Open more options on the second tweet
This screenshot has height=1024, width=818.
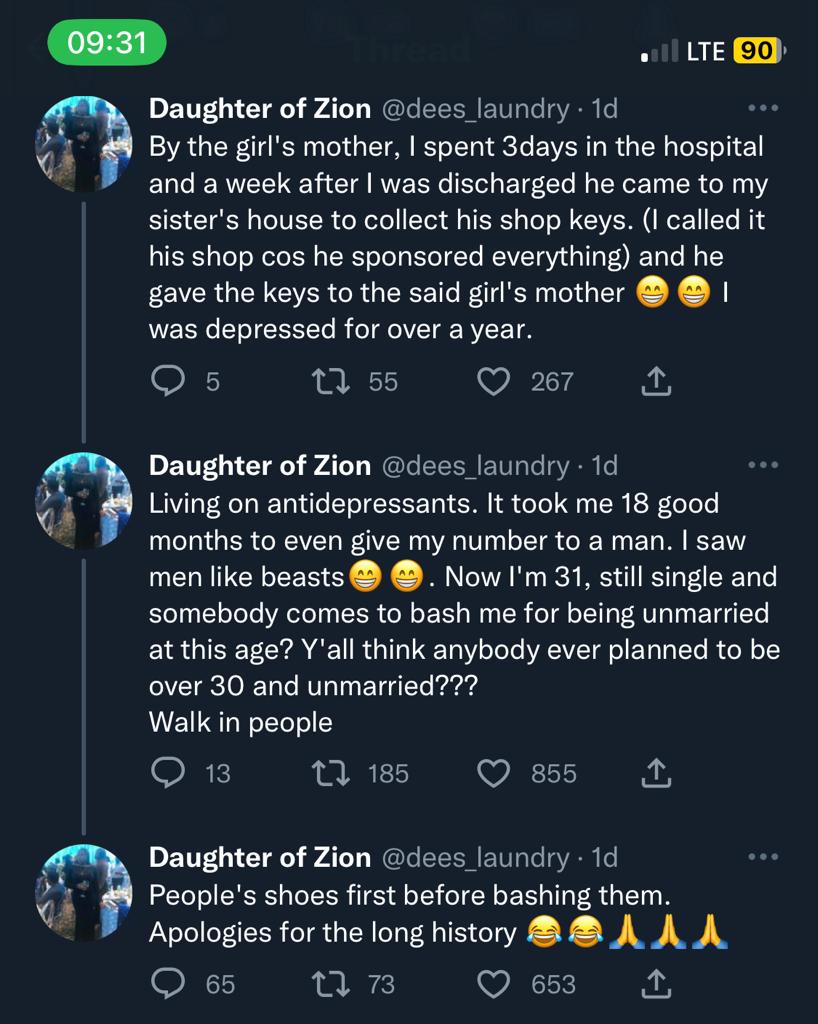(763, 465)
